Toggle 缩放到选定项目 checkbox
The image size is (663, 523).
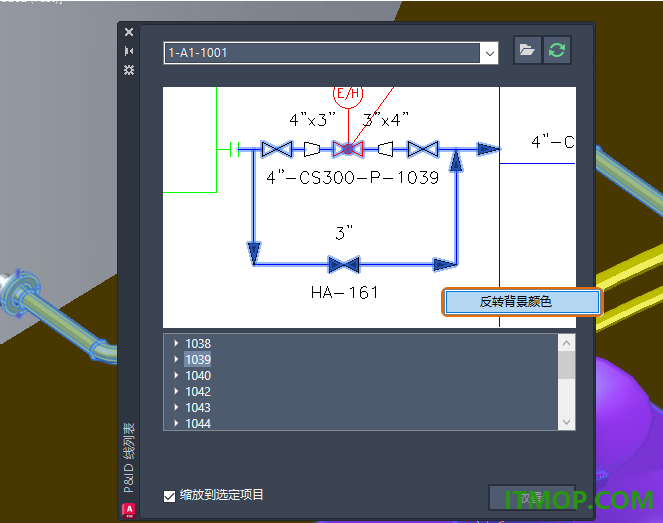coord(169,496)
